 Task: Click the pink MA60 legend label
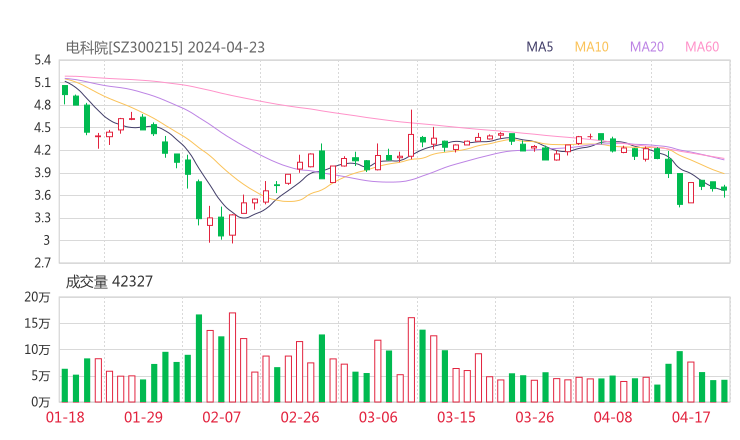click(702, 47)
